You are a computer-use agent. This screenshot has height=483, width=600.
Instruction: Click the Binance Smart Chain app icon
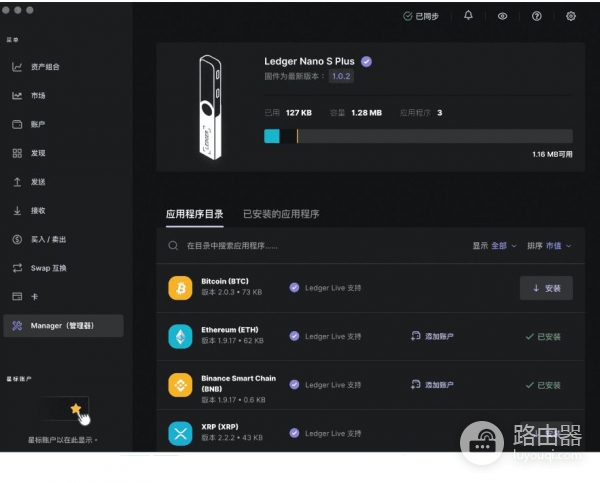click(180, 385)
